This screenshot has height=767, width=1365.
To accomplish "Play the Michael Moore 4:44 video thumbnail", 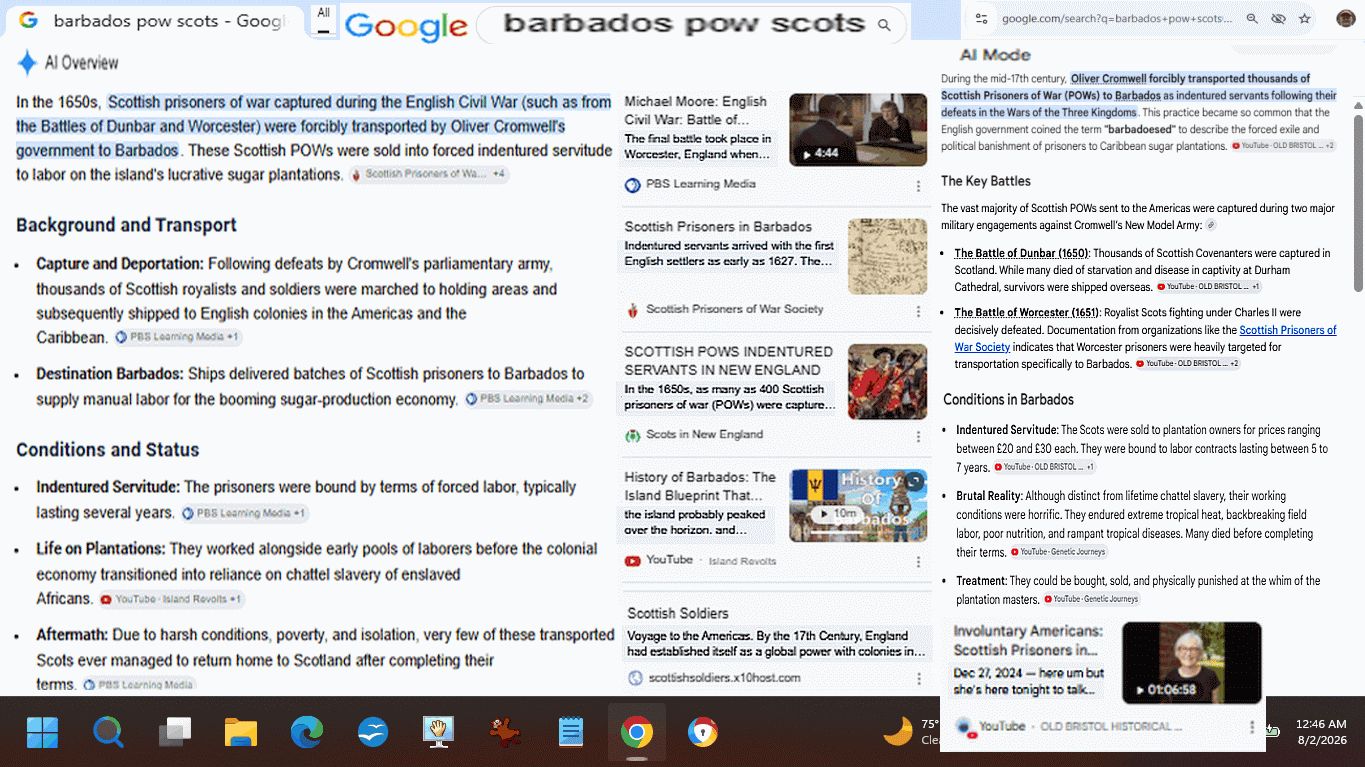I will point(858,130).
